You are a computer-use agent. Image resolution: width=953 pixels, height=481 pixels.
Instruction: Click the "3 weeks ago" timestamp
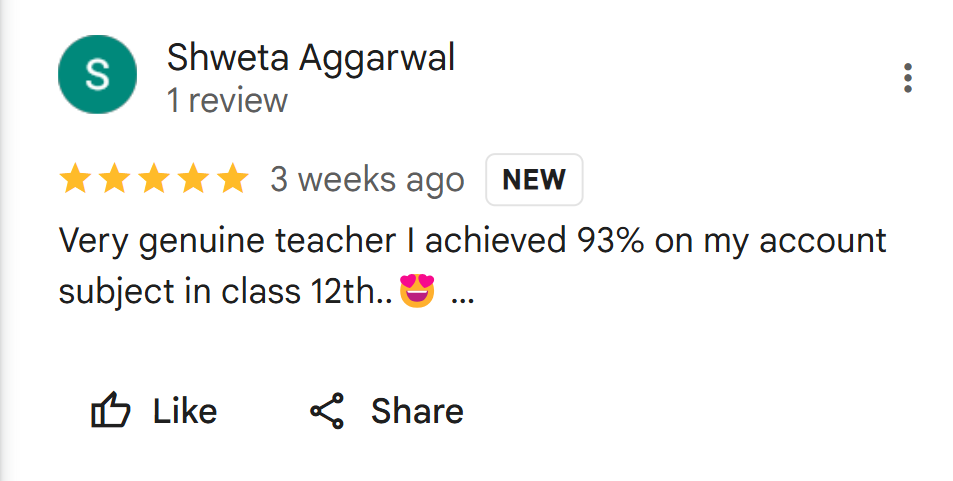click(x=367, y=180)
